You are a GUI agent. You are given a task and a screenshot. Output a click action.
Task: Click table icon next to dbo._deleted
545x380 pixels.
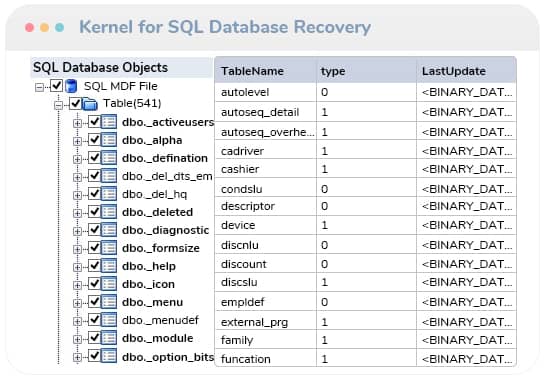tap(109, 212)
